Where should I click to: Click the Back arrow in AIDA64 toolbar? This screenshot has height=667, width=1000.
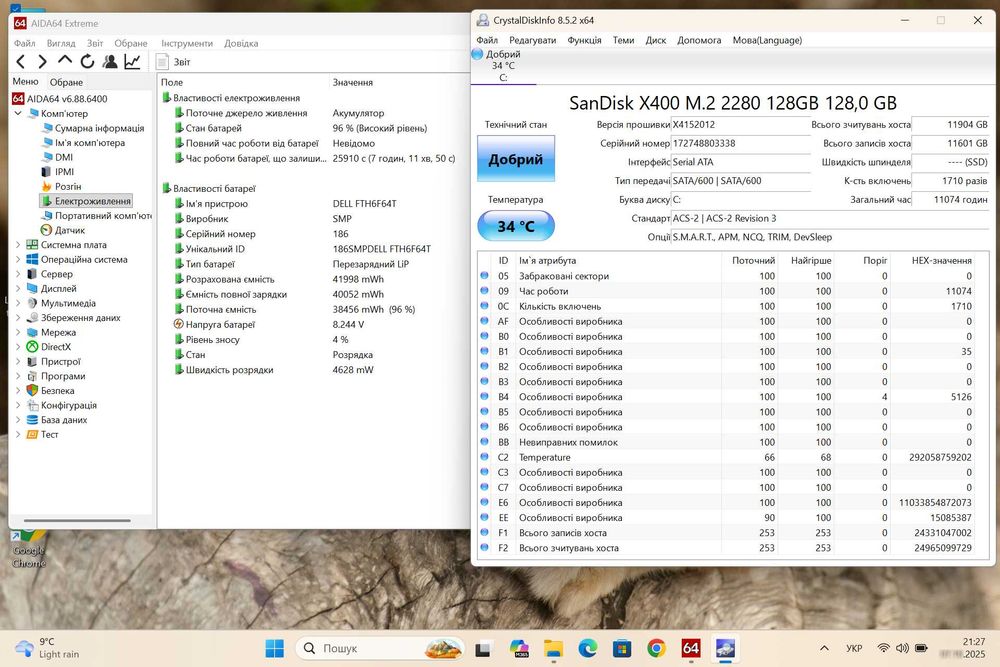click(21, 62)
